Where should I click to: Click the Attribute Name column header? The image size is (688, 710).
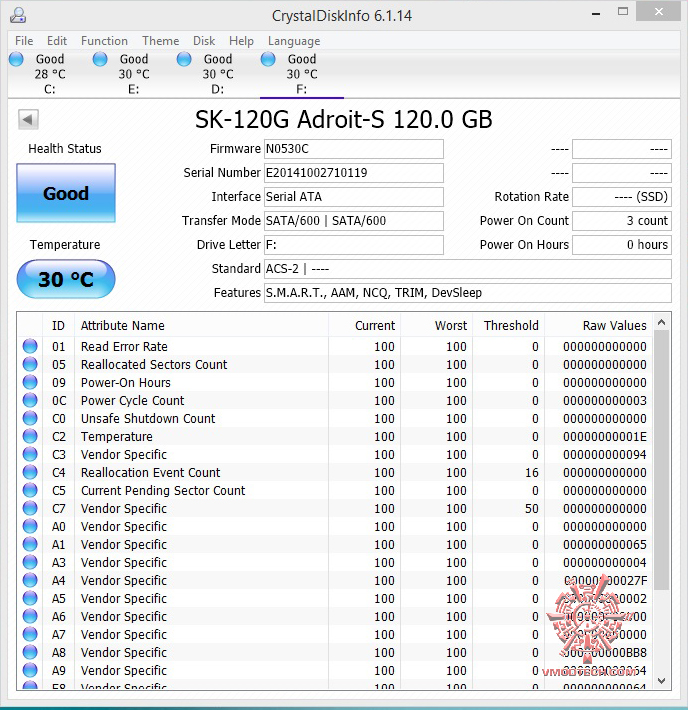point(201,326)
